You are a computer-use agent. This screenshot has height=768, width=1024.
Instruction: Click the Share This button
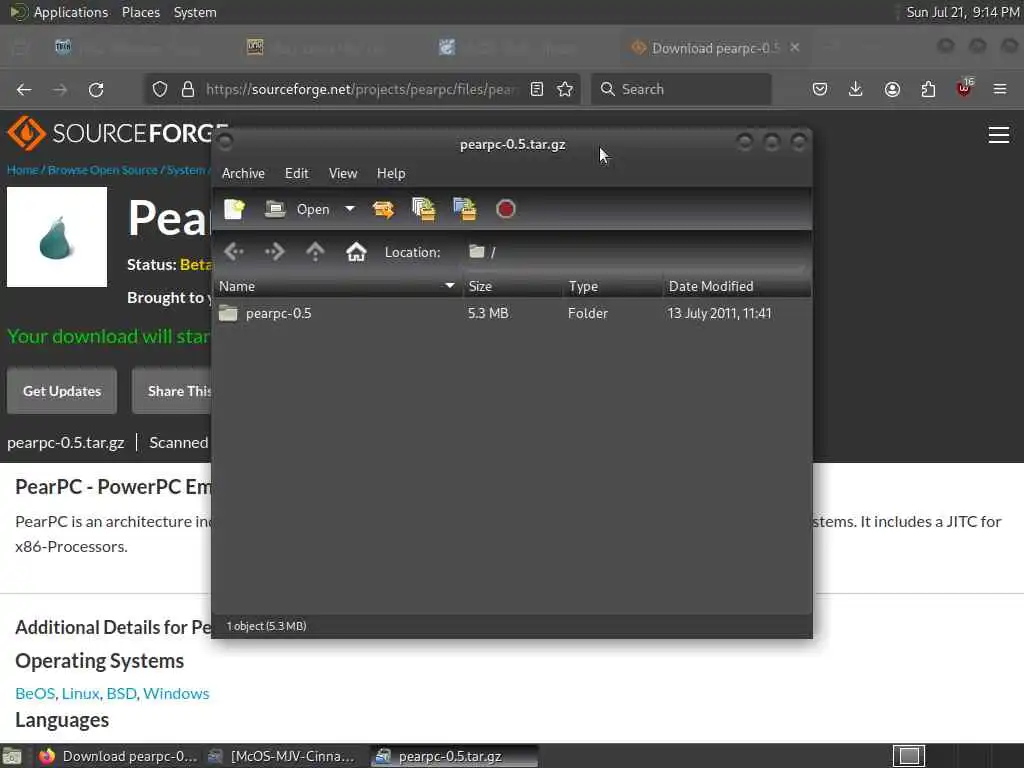tap(172, 391)
